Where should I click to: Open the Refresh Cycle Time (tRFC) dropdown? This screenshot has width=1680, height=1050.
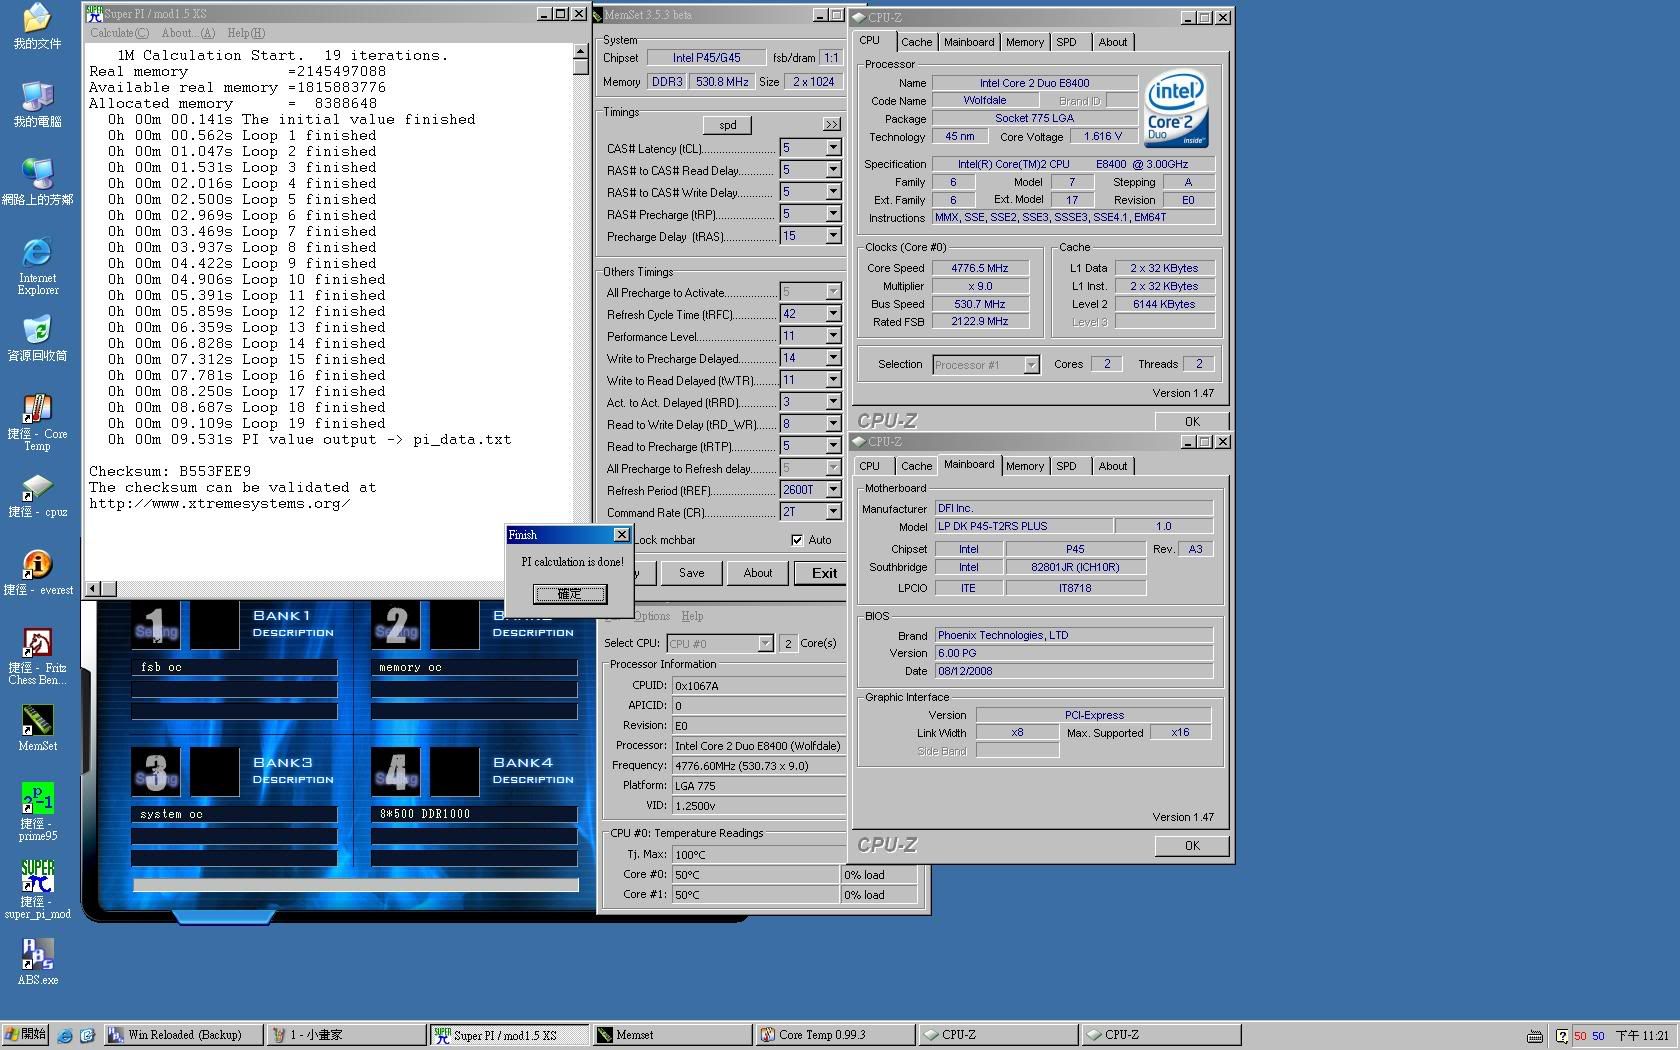click(832, 314)
